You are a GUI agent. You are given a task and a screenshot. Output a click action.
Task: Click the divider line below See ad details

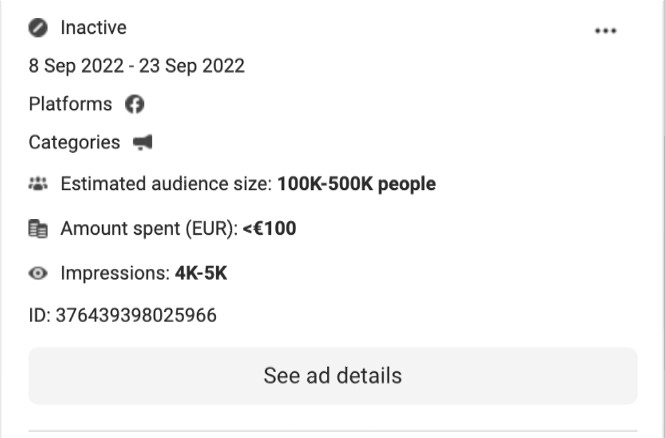pyautogui.click(x=333, y=431)
